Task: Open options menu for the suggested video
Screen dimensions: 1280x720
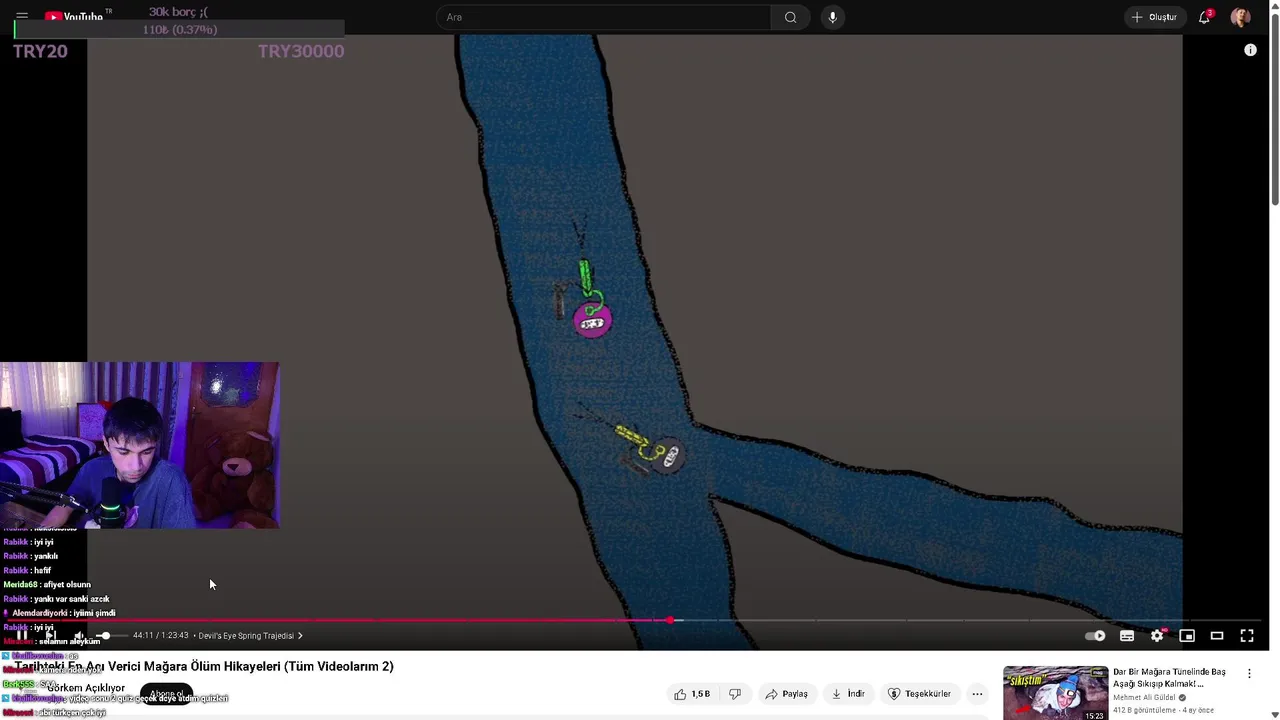Action: click(1249, 674)
